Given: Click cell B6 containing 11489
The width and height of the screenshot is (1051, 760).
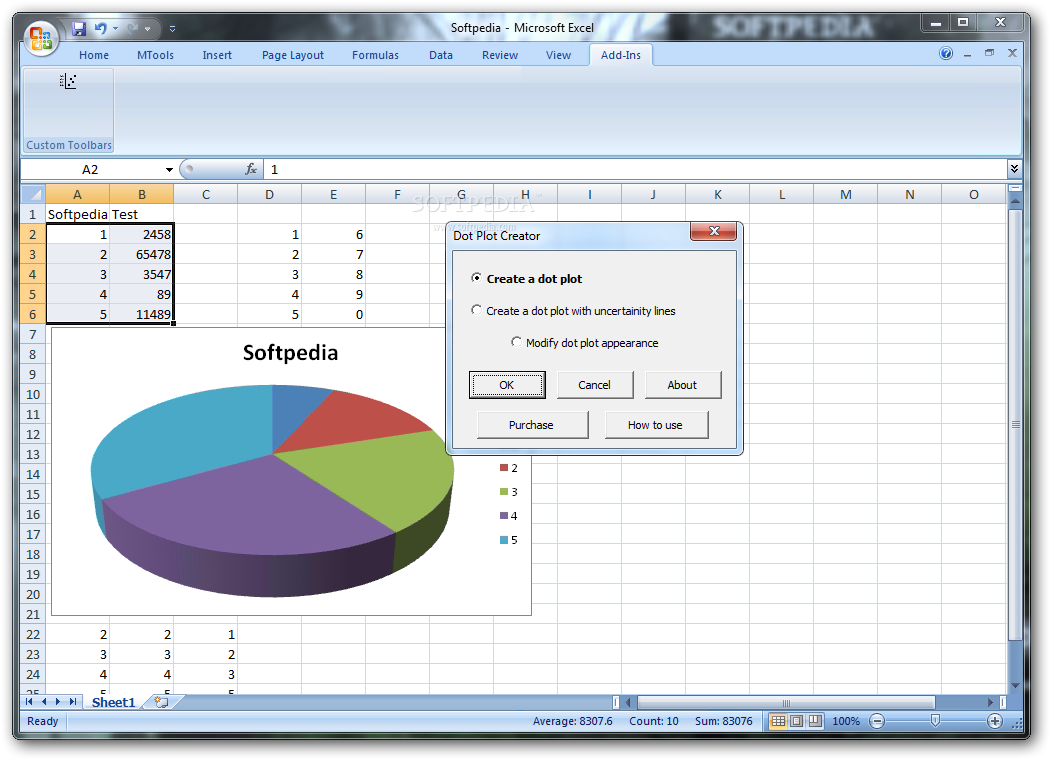Looking at the screenshot, I should coord(141,315).
